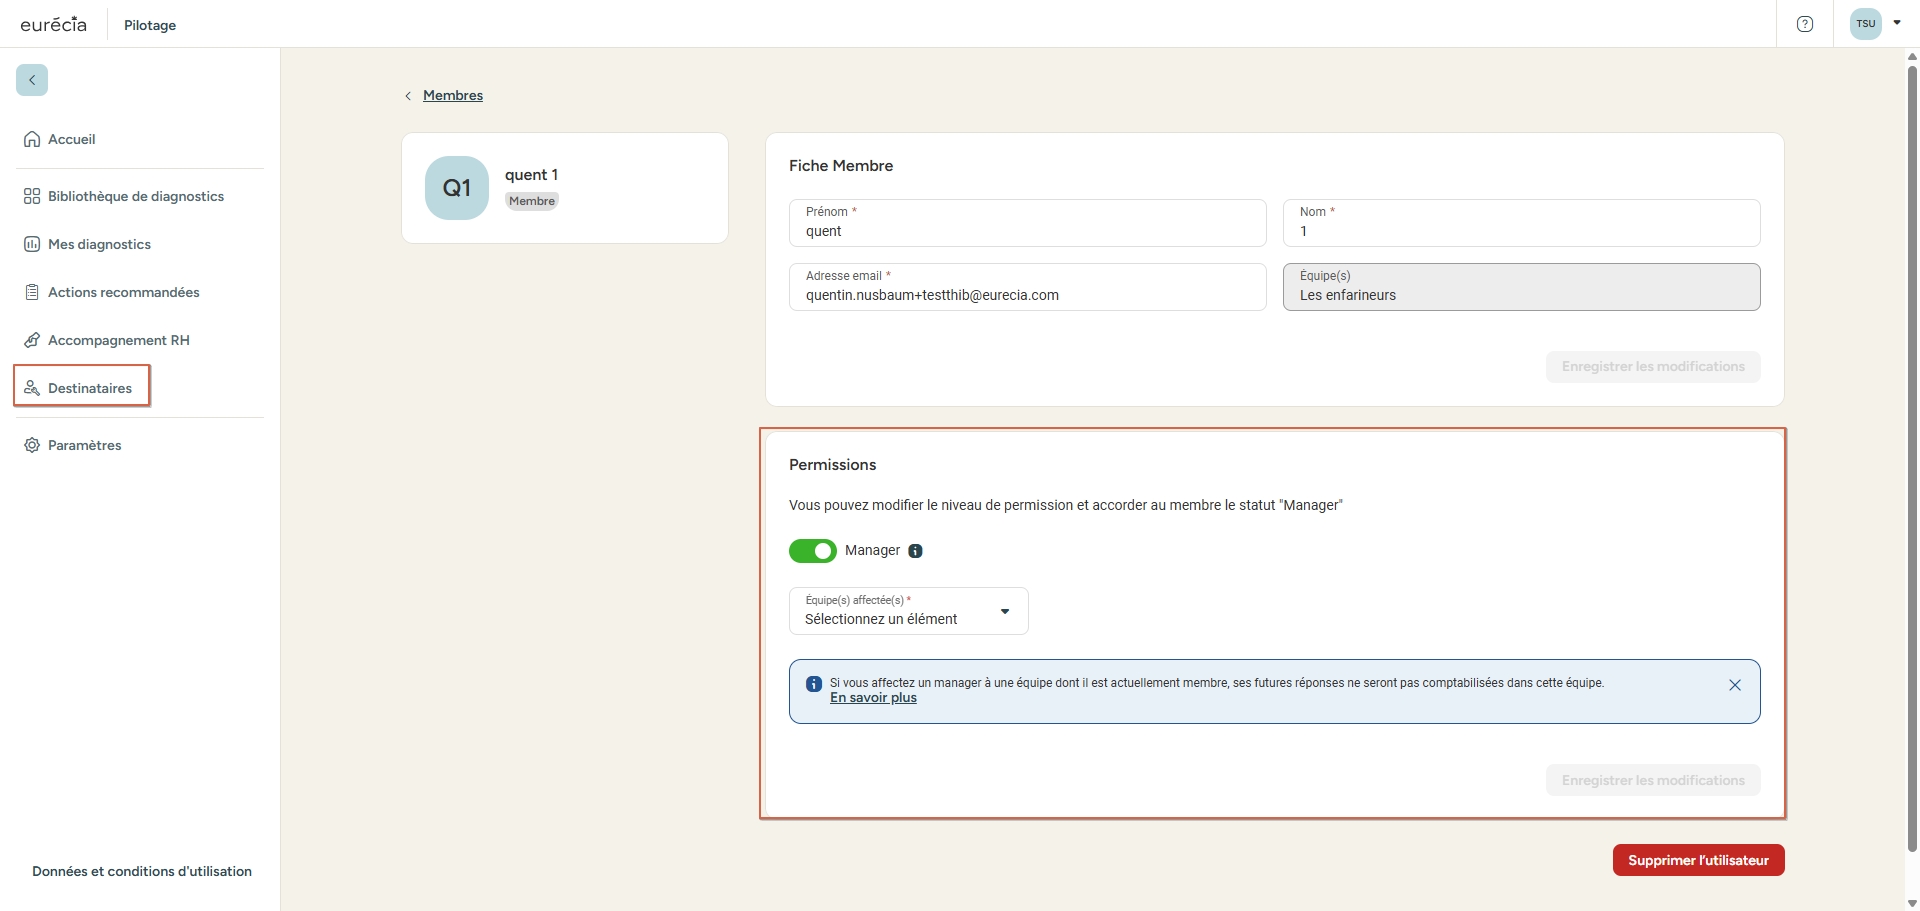
Task: Open Pilotage in the top bar
Action: [150, 25]
